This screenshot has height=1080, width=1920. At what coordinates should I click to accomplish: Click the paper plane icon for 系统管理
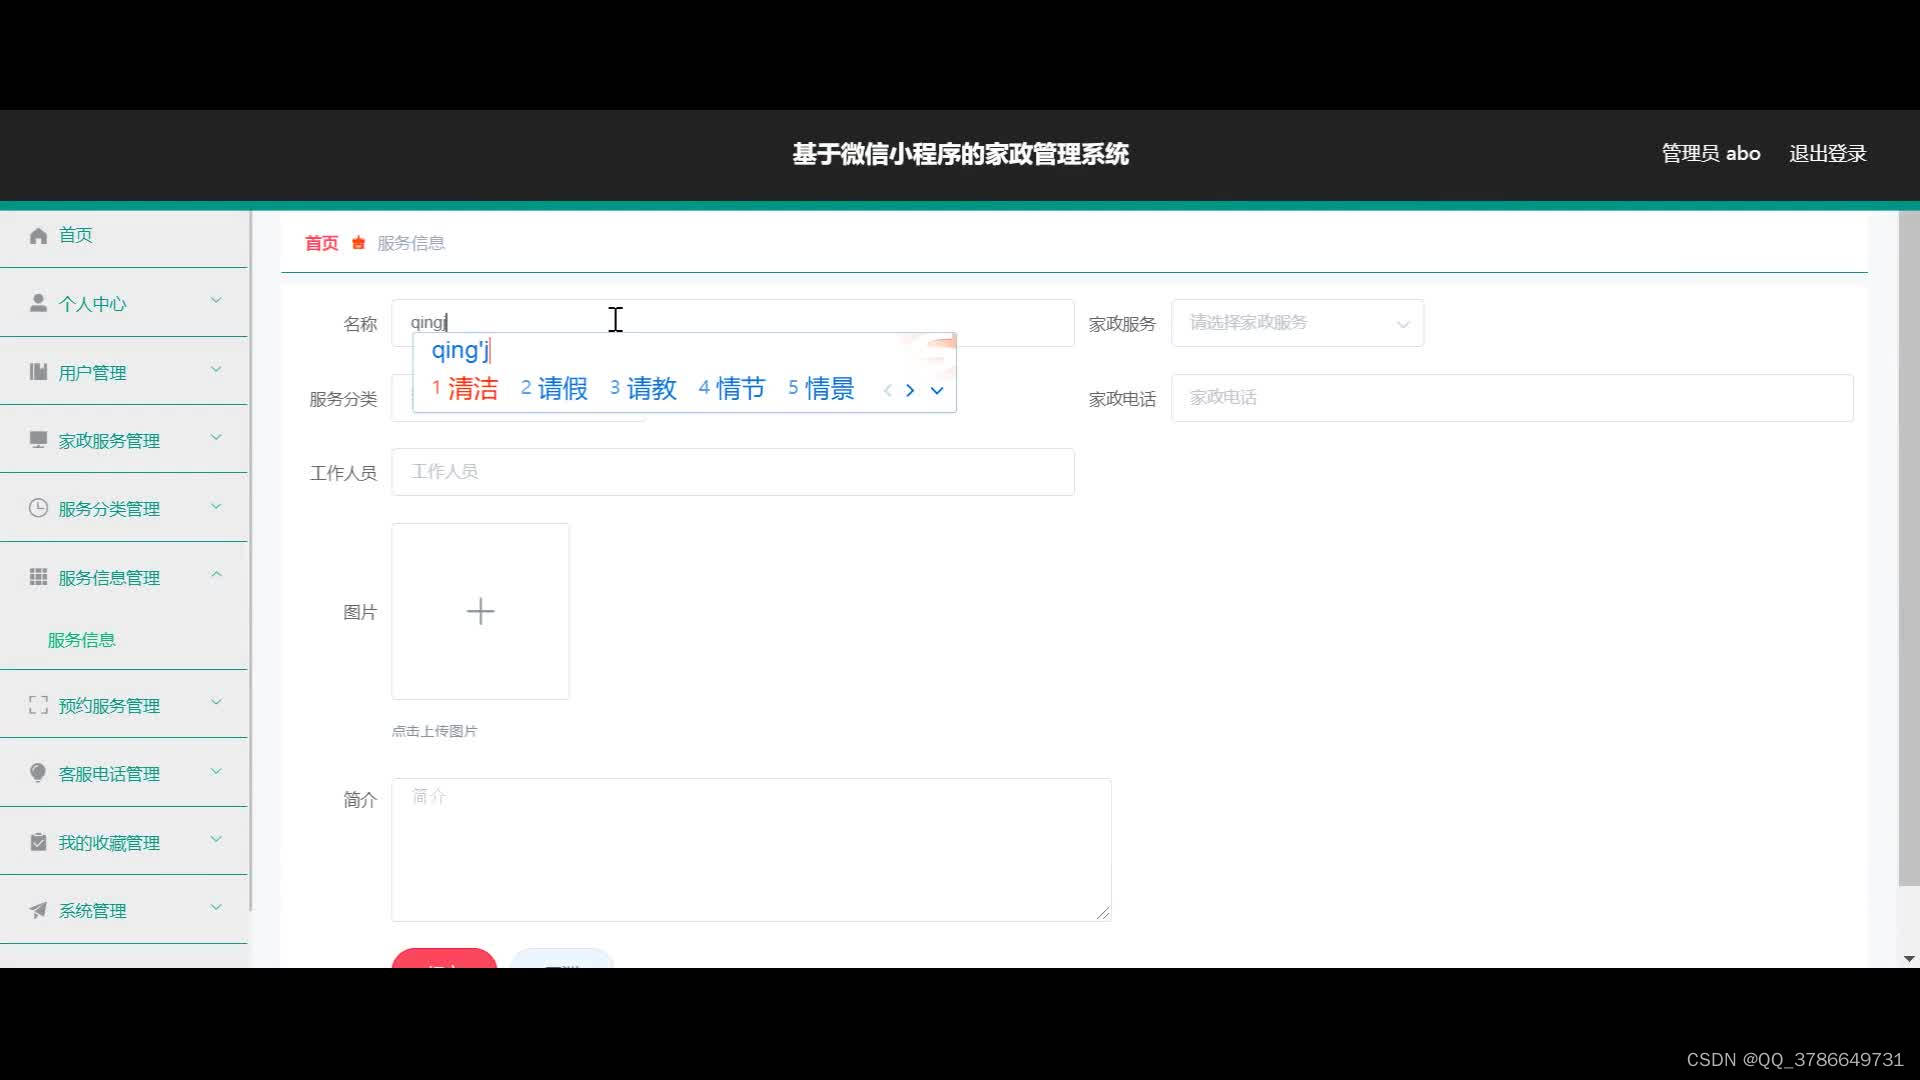click(x=38, y=910)
